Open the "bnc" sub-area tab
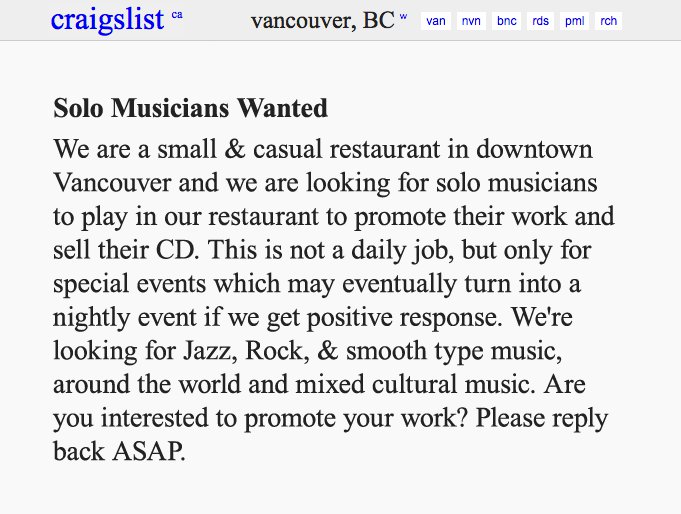 point(506,21)
